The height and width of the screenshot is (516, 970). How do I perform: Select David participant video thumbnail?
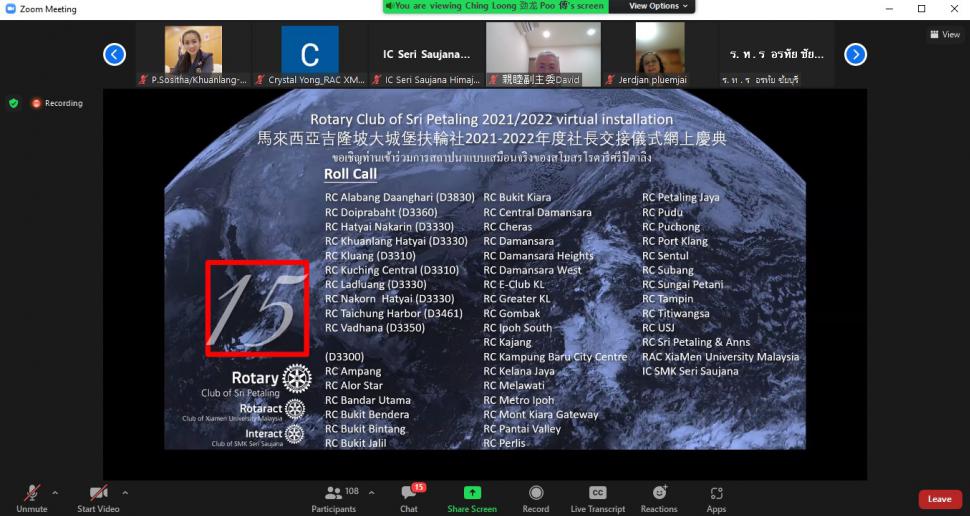click(543, 54)
